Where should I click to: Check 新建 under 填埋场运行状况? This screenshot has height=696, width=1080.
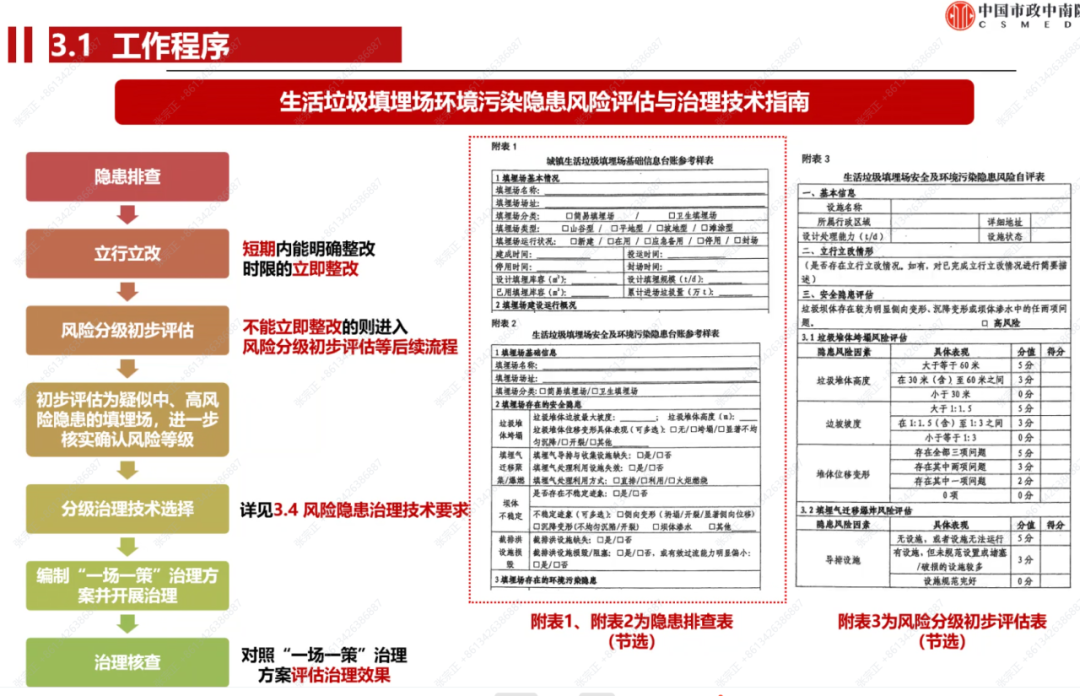pos(572,240)
